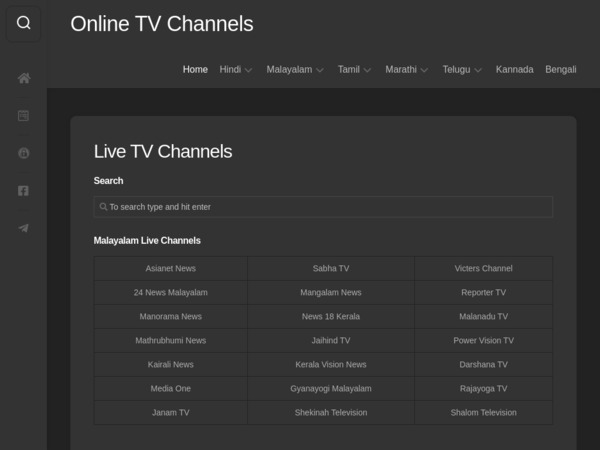Viewport: 600px width, 450px height.
Task: Select the Malanadu TV channel
Action: click(484, 316)
